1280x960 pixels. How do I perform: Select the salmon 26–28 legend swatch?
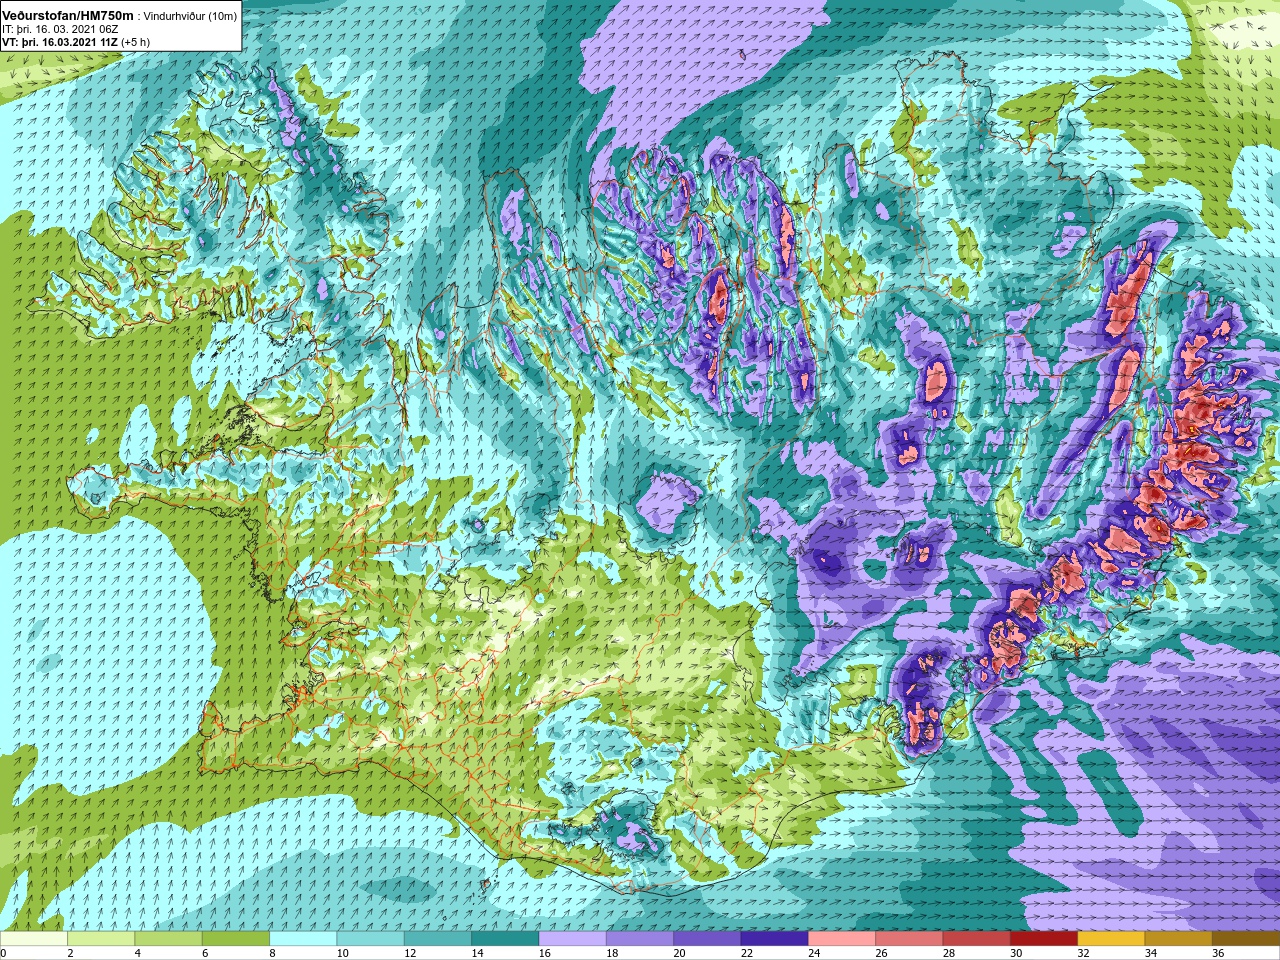point(909,938)
